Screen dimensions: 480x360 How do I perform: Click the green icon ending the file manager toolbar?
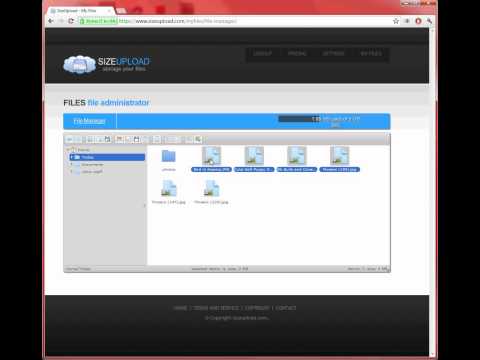[x=198, y=139]
